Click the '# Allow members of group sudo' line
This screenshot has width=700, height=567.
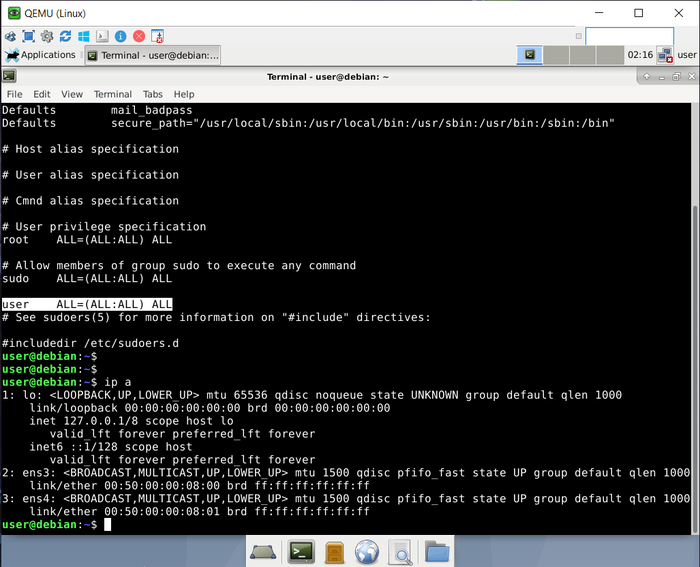pos(179,266)
